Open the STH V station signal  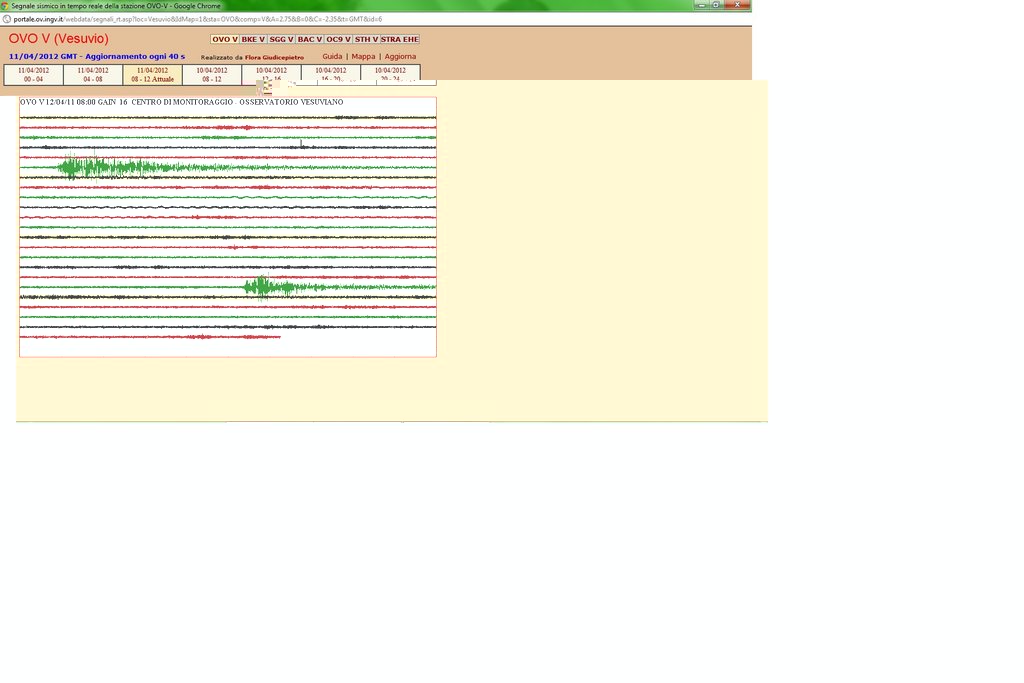tap(366, 39)
